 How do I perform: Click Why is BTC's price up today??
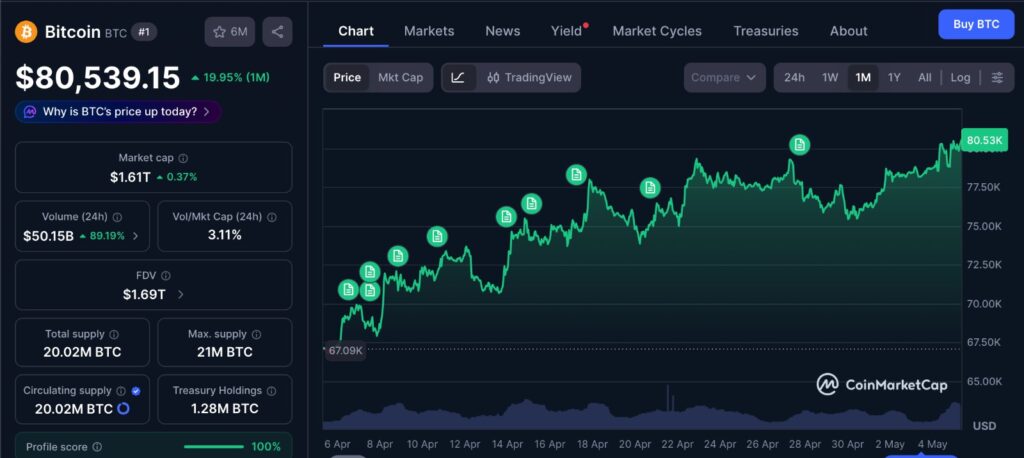118,112
